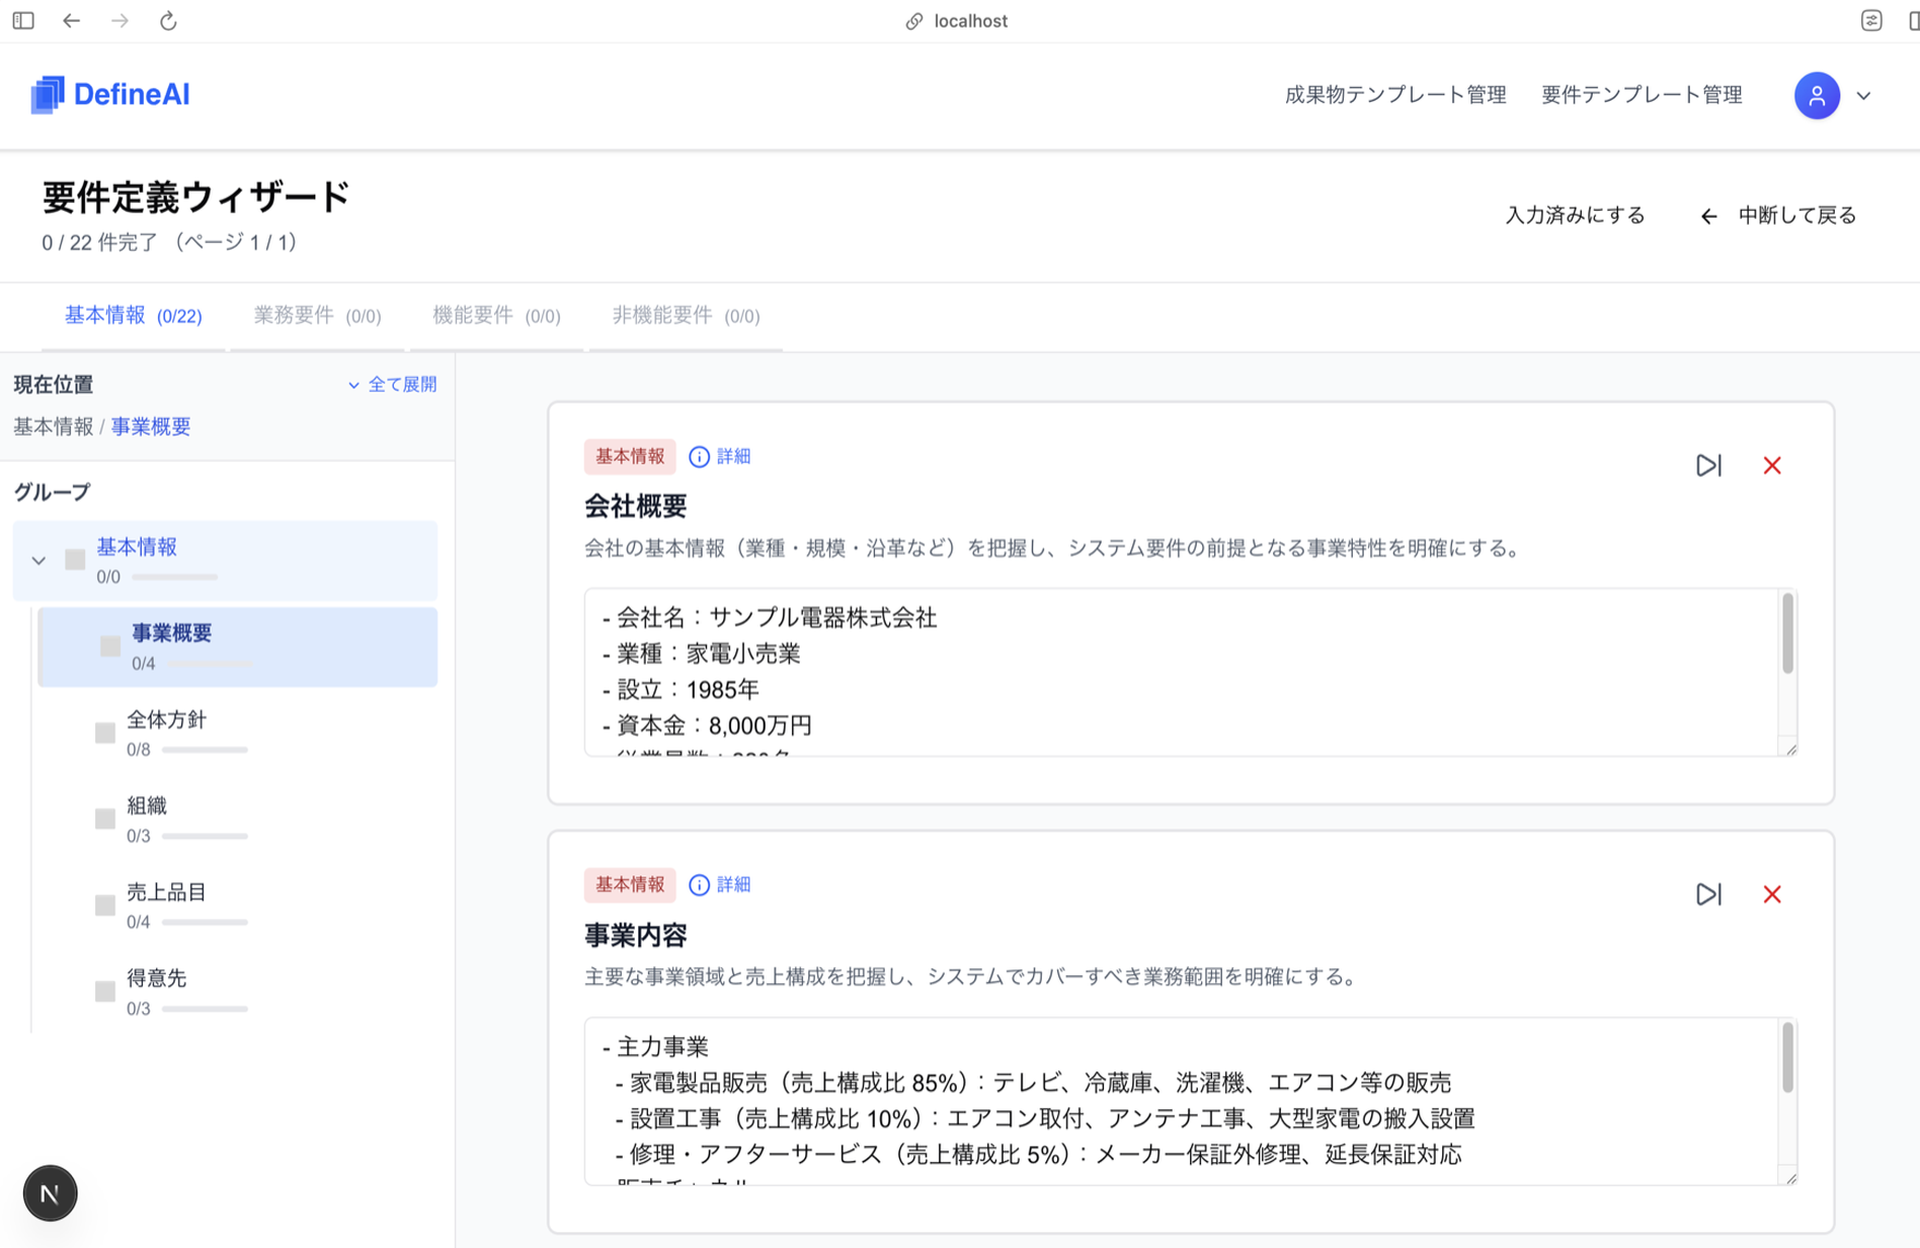Check the checkbox beside 得意先
This screenshot has width=1920, height=1248.
coord(105,991)
